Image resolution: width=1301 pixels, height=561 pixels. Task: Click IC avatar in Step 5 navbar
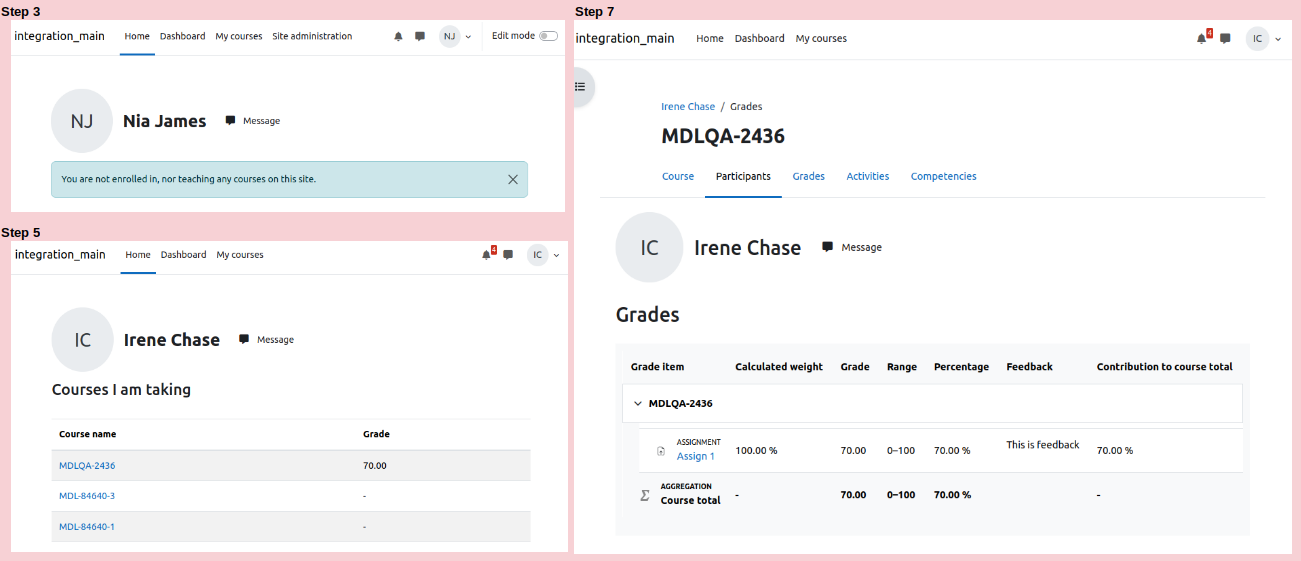click(x=538, y=255)
